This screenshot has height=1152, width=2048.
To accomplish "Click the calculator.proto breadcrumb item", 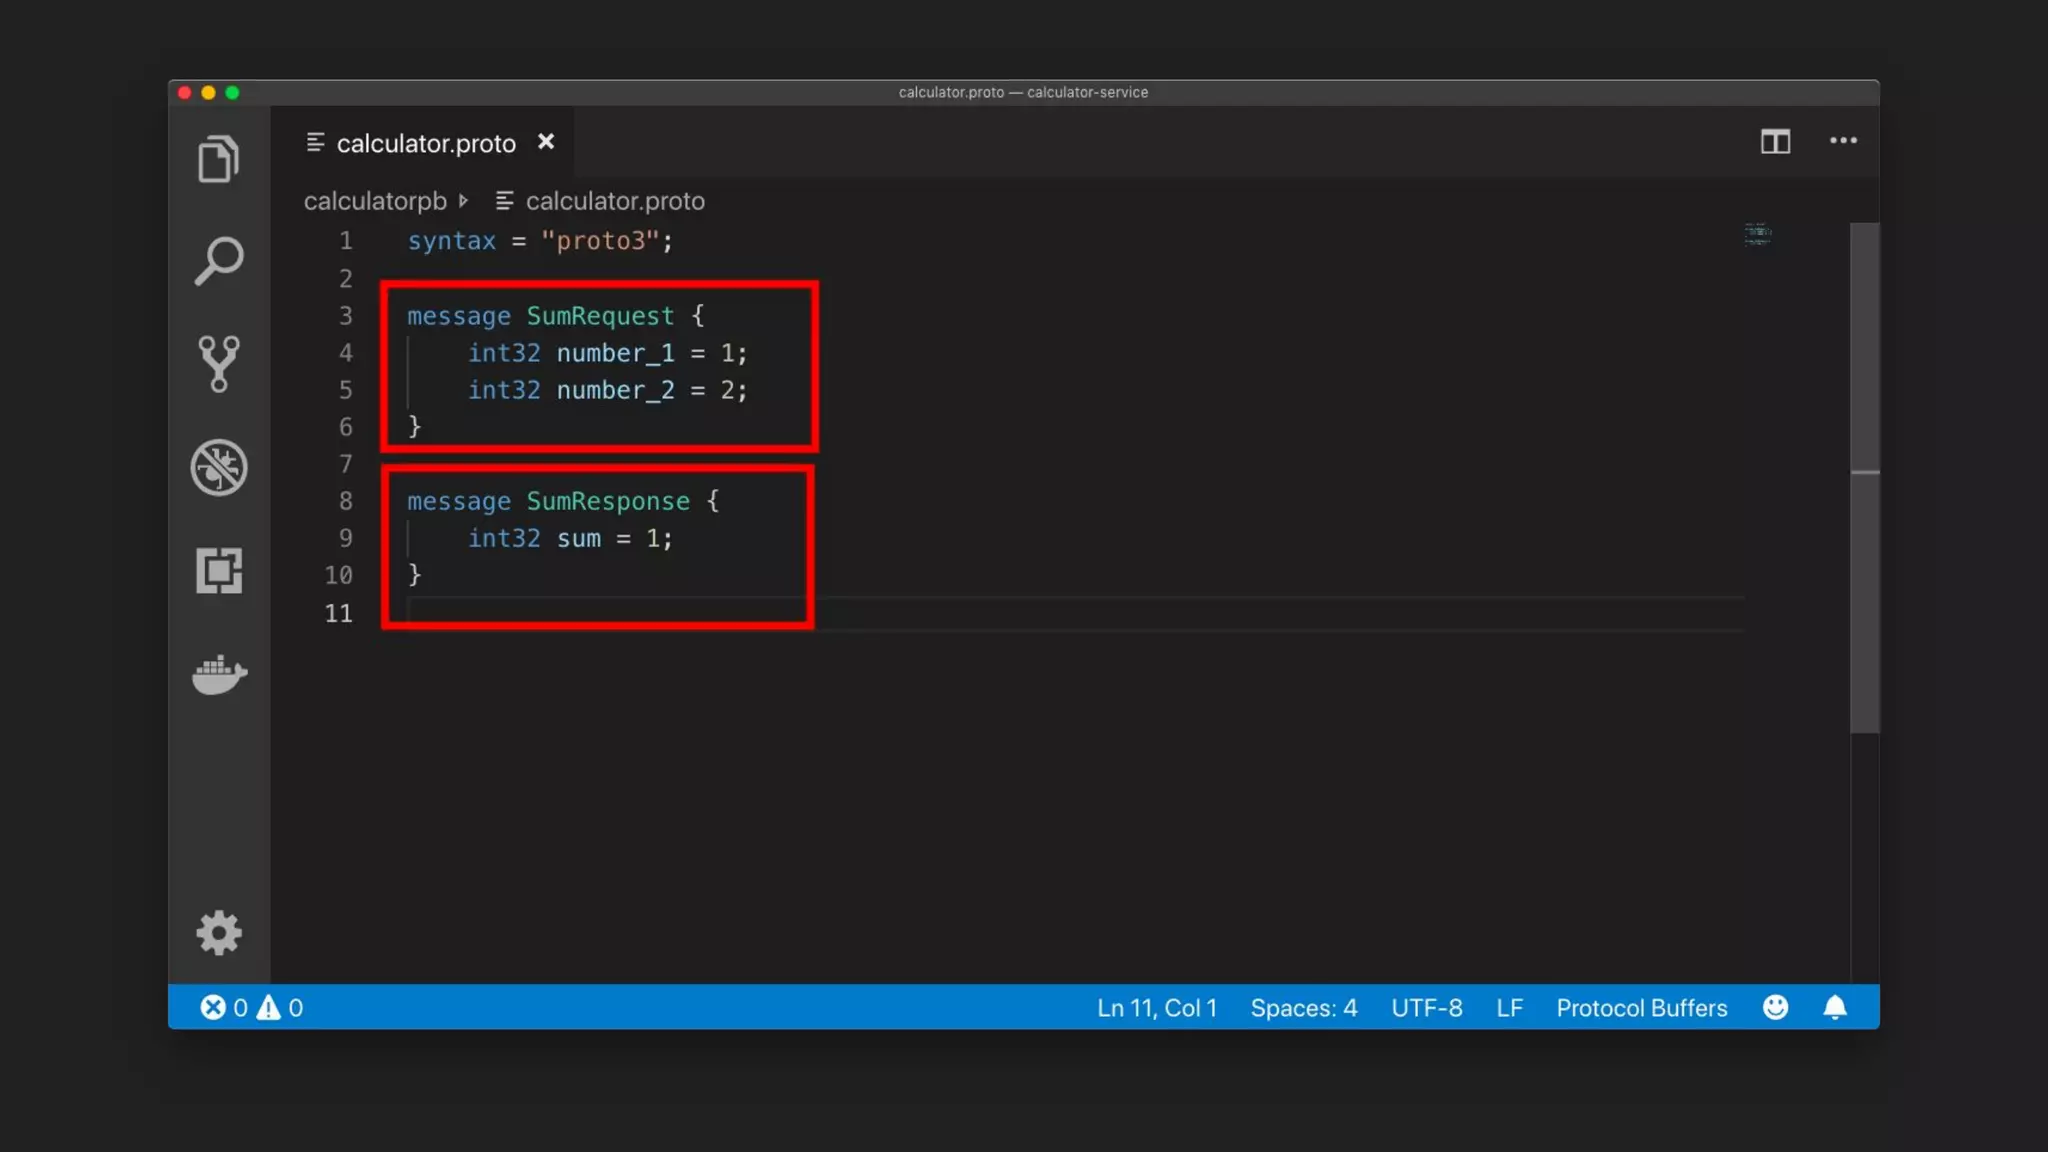I will pos(614,201).
